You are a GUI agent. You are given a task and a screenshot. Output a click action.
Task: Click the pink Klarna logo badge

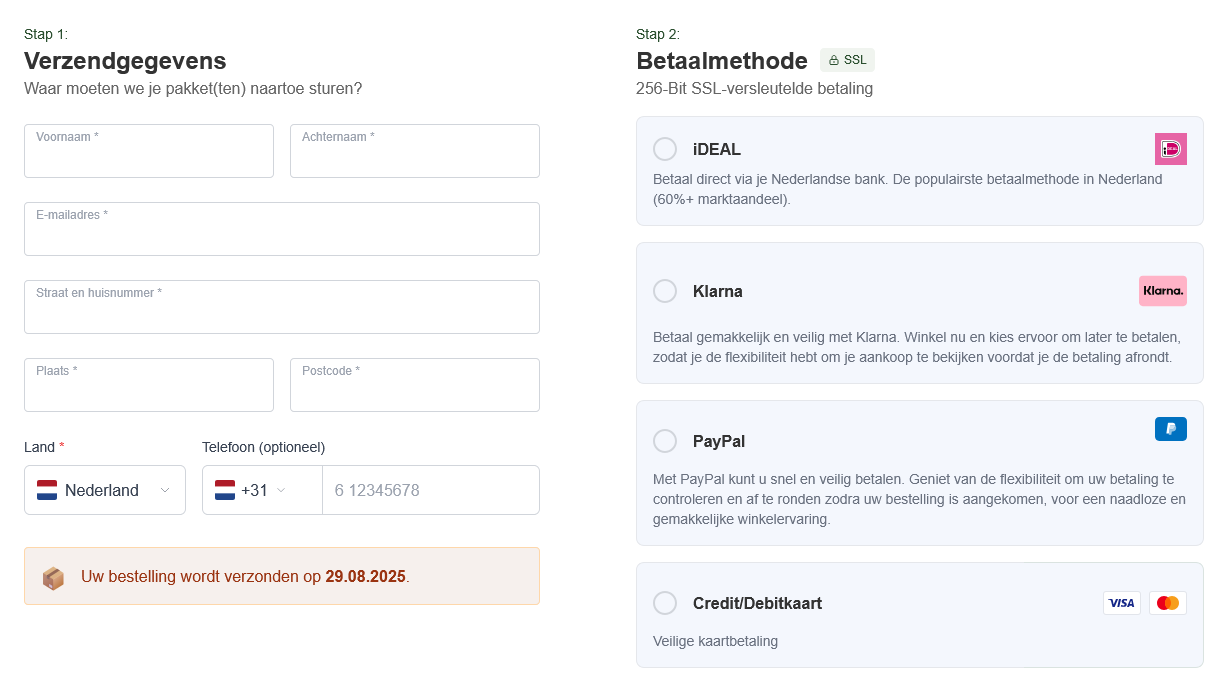tap(1163, 291)
